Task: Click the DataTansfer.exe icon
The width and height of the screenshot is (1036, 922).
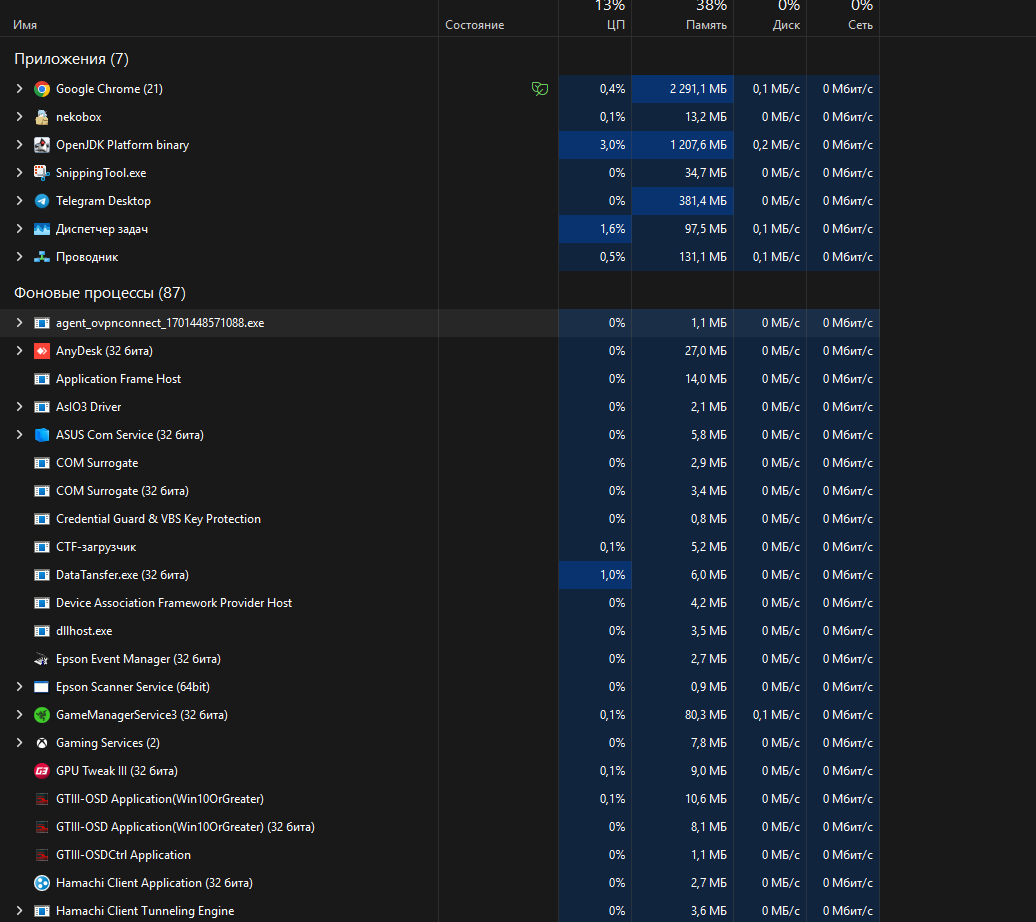Action: [42, 575]
